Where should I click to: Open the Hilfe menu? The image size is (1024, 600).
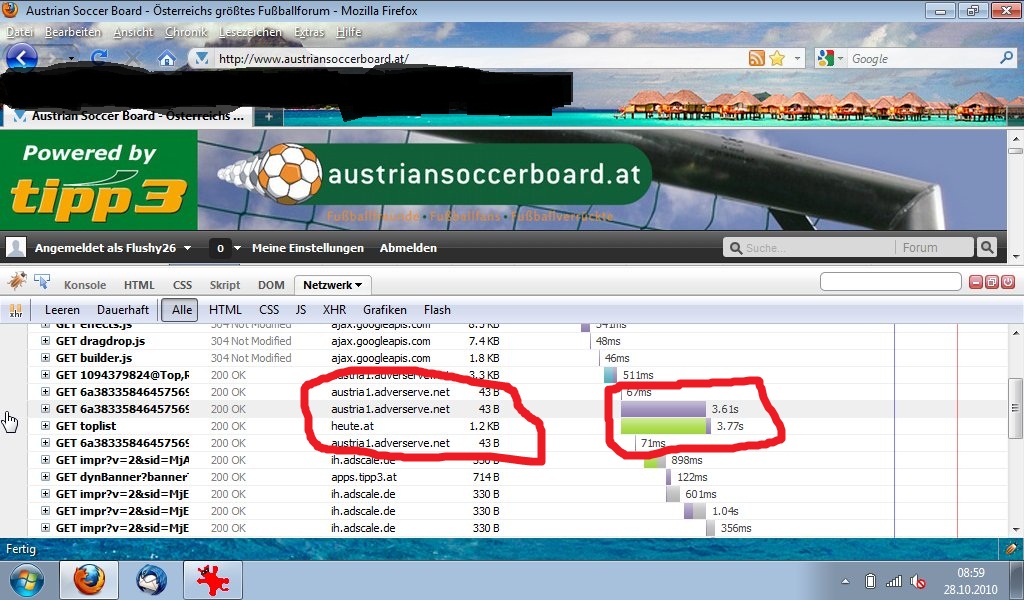[349, 32]
